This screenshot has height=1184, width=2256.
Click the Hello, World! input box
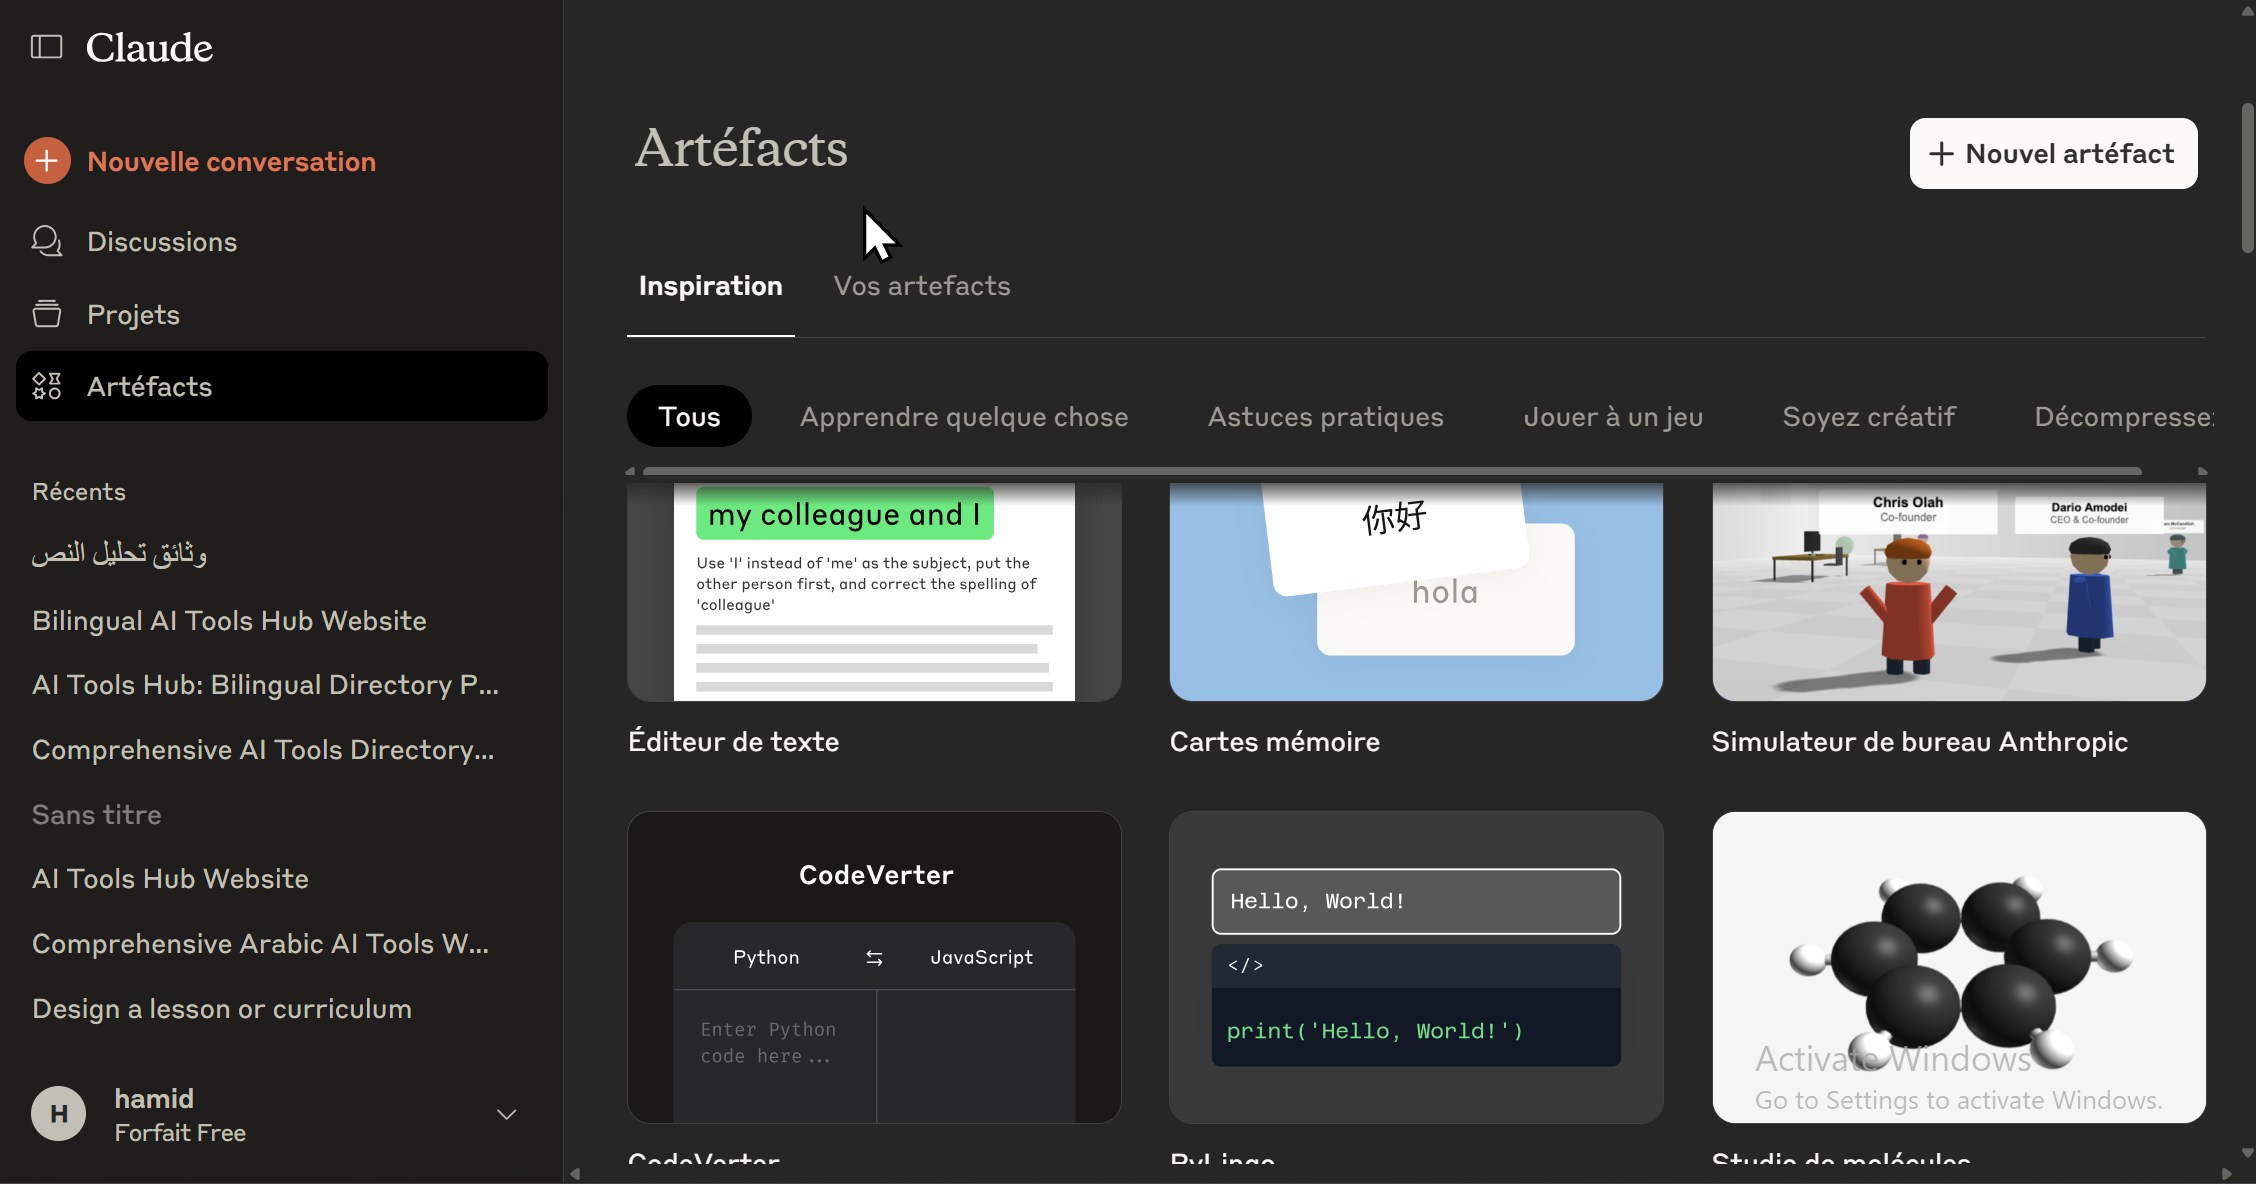coord(1415,901)
